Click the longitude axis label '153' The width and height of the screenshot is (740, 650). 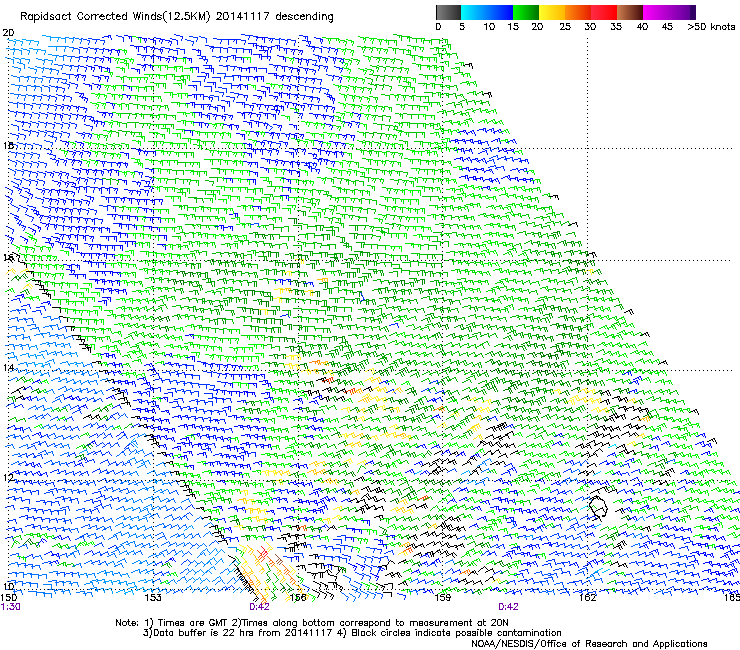(x=153, y=598)
